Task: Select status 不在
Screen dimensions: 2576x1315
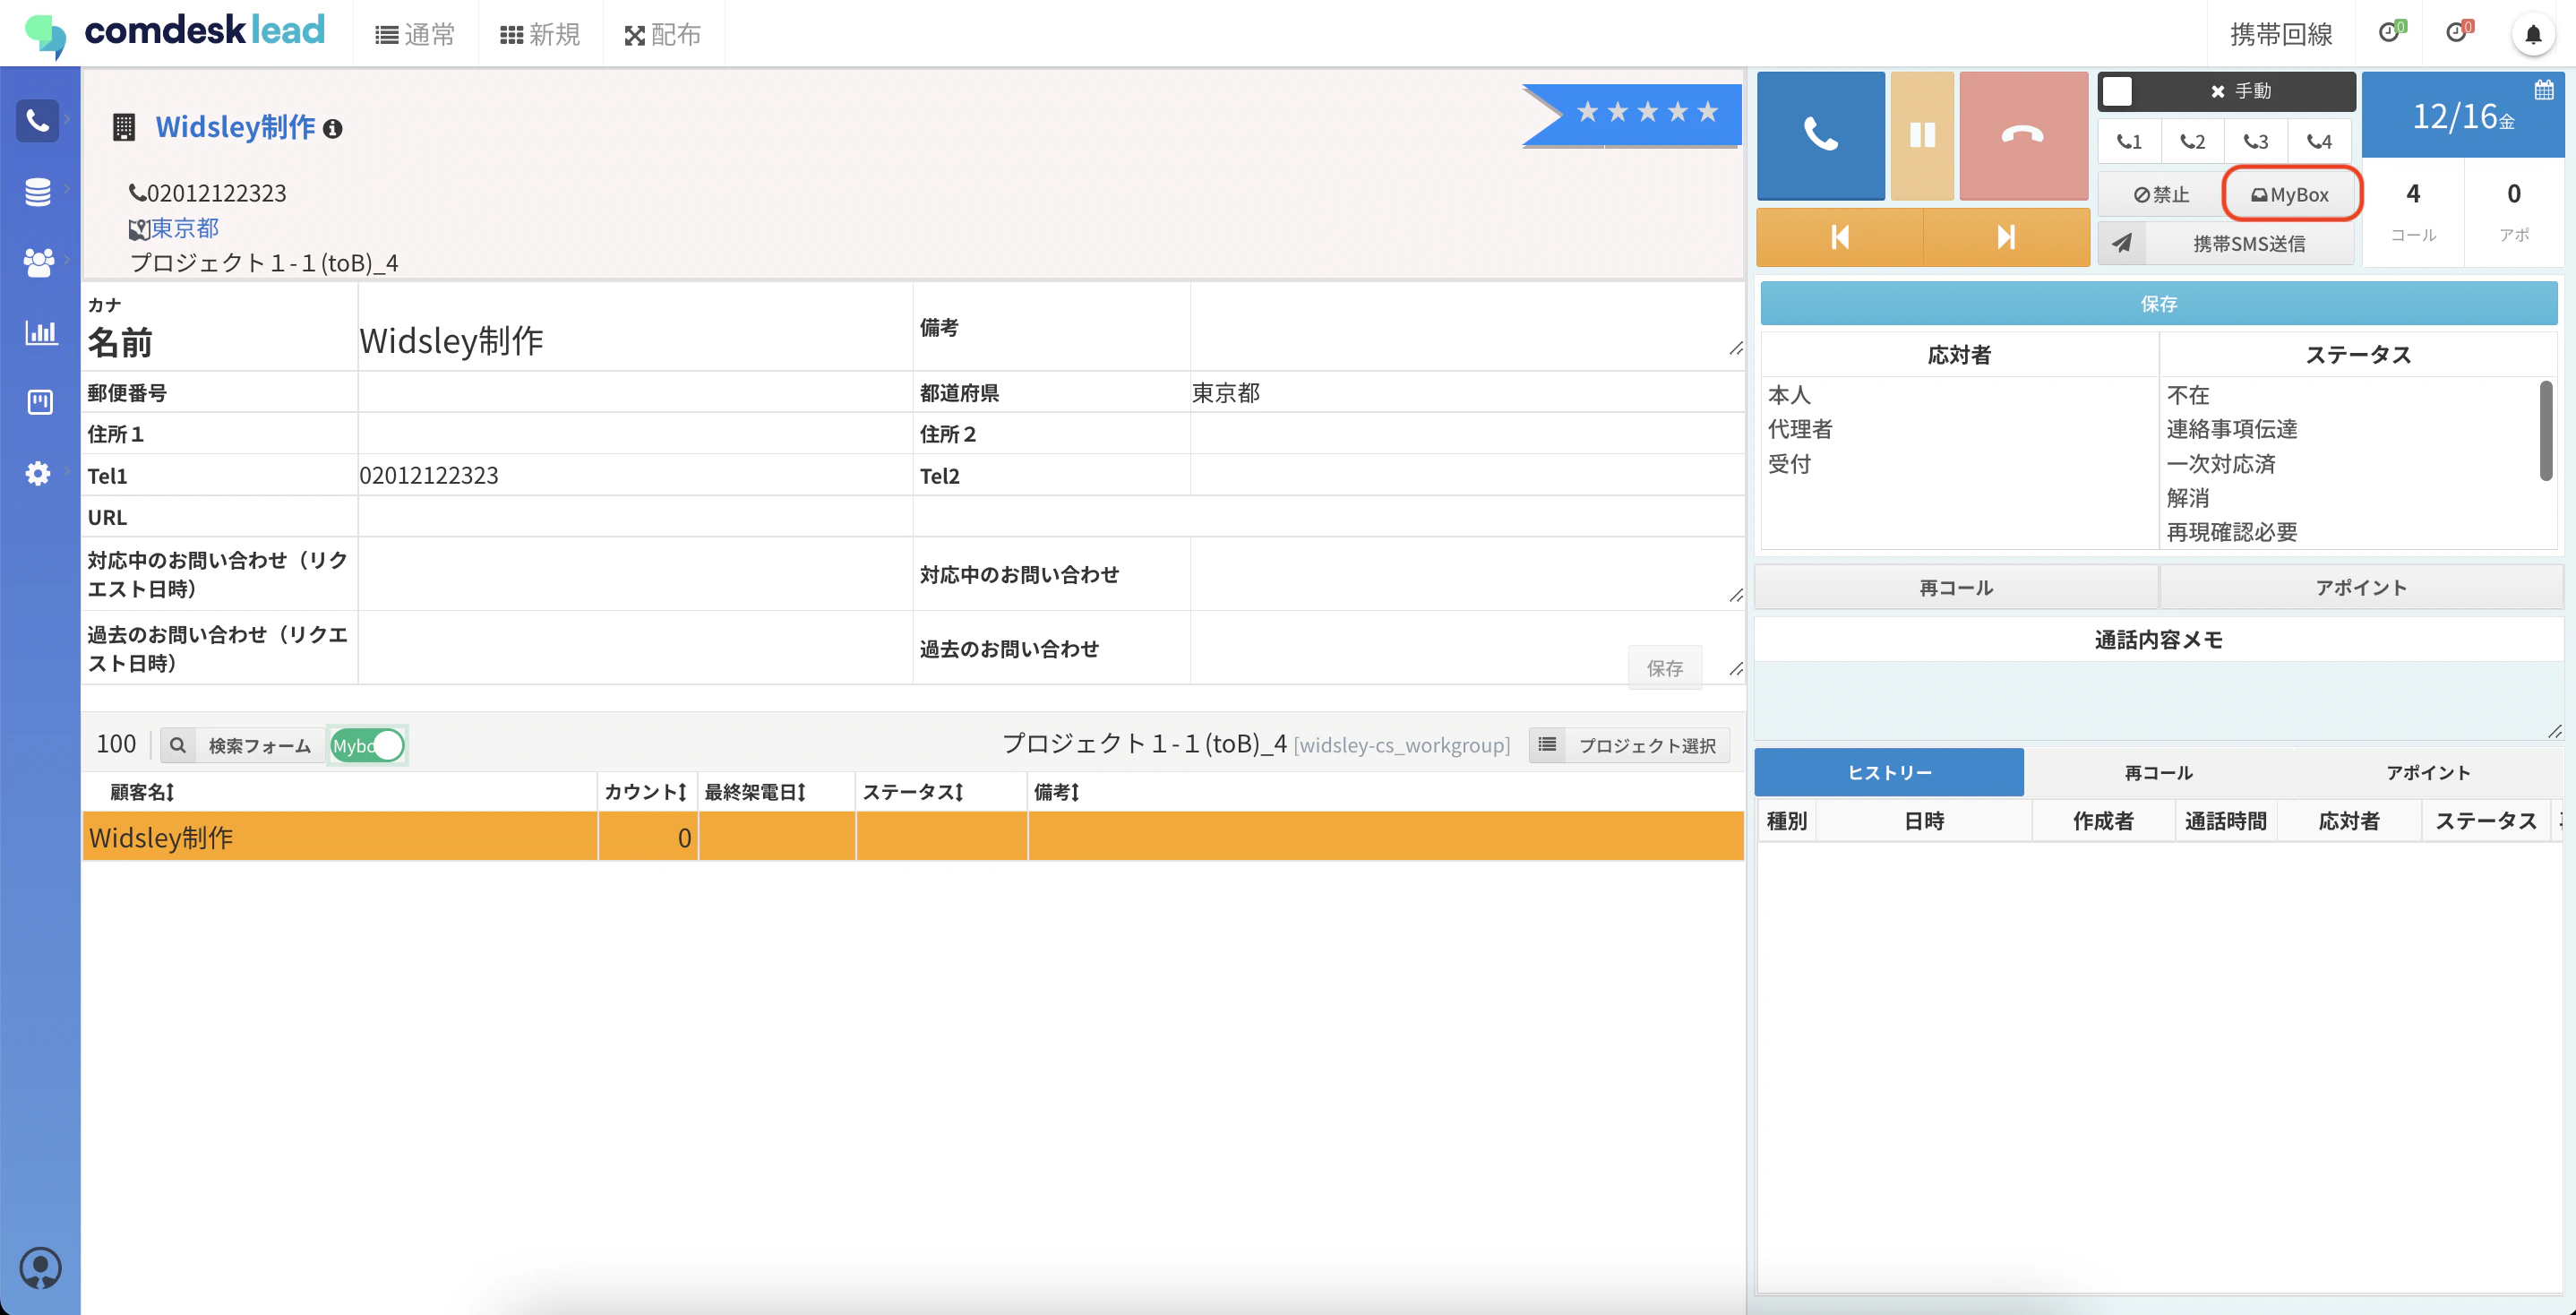Action: point(2188,395)
